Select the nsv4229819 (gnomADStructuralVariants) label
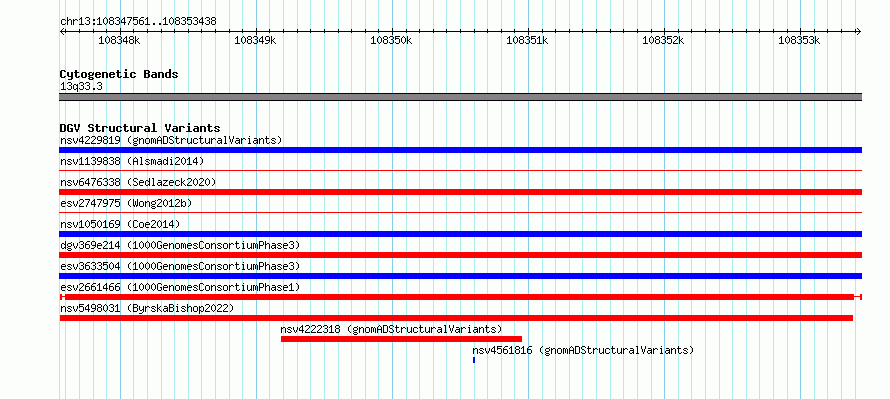Screen dimensions: 890x399 (x=171, y=140)
